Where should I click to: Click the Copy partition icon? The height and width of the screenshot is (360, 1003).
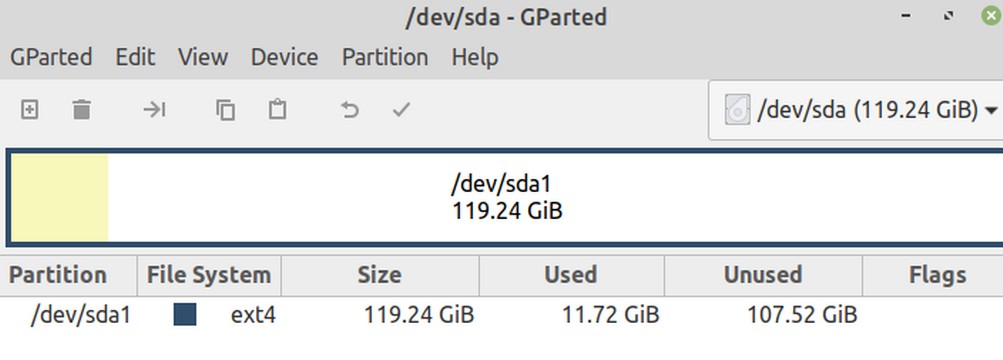225,110
